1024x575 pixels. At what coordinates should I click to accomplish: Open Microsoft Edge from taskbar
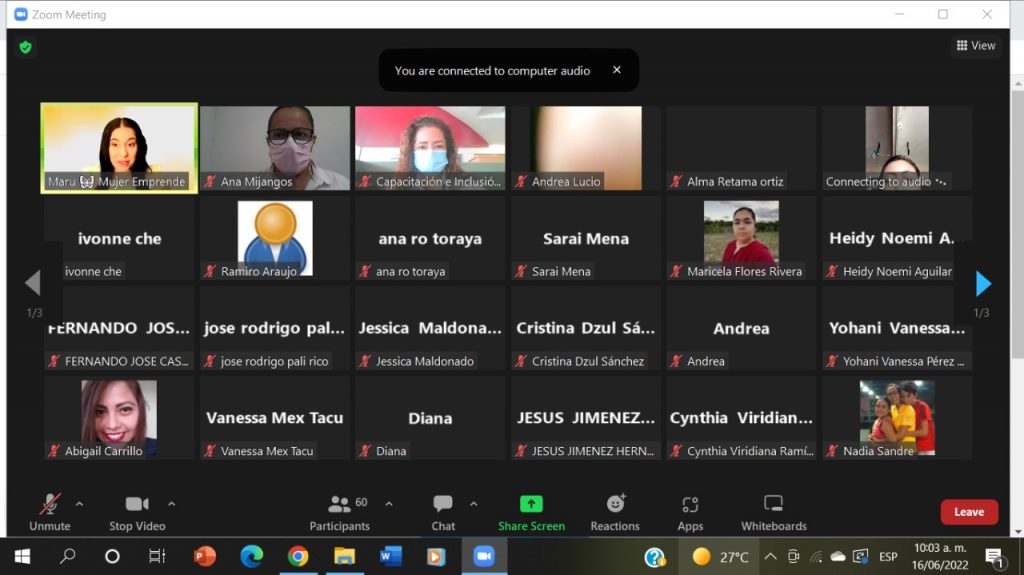coord(251,556)
